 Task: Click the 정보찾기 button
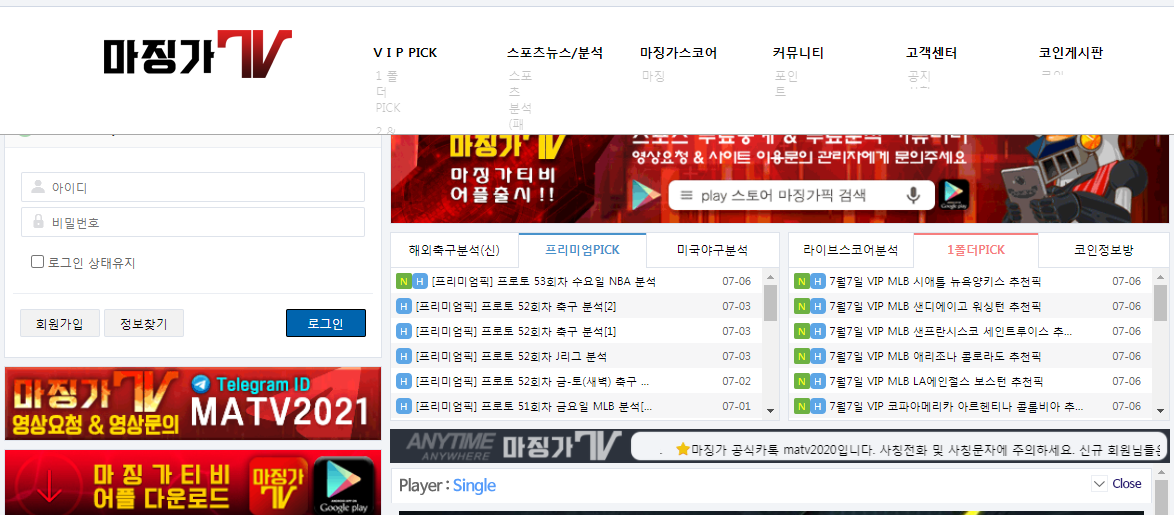tap(144, 323)
